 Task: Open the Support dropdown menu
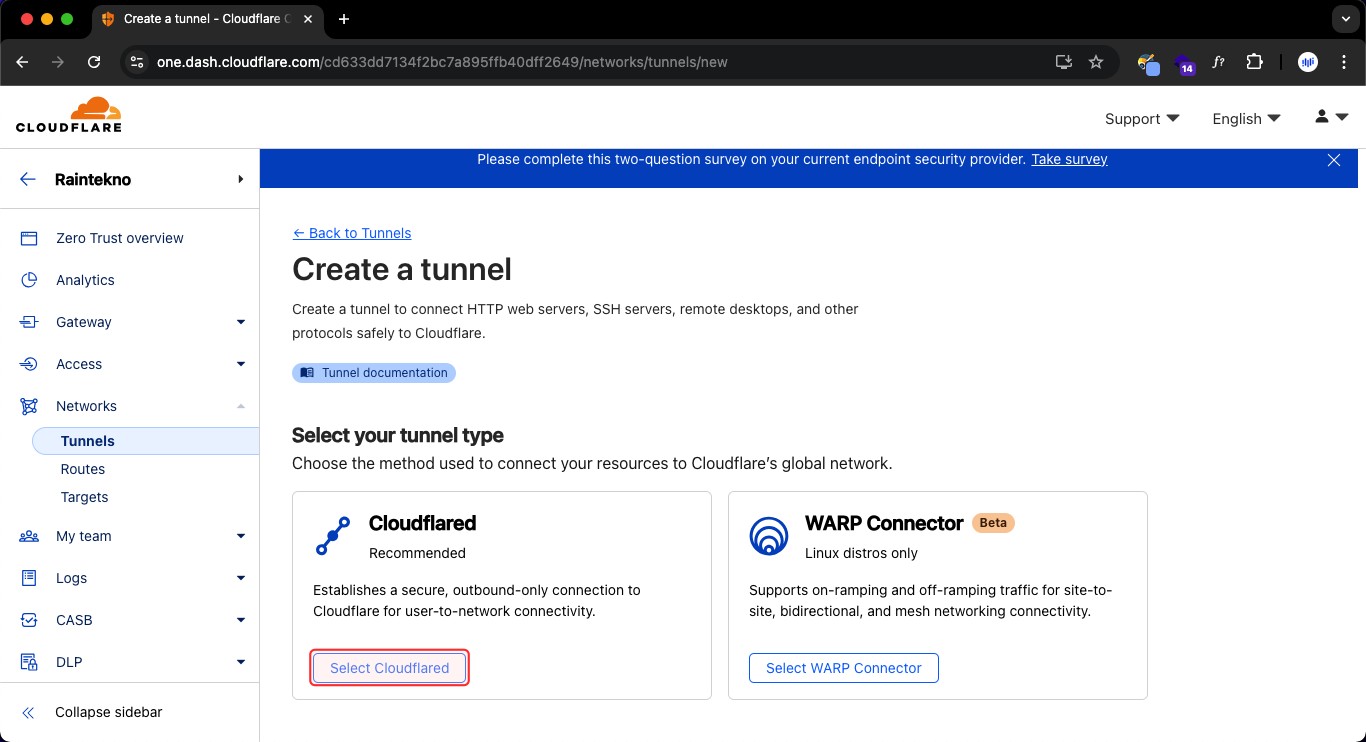pyautogui.click(x=1142, y=119)
